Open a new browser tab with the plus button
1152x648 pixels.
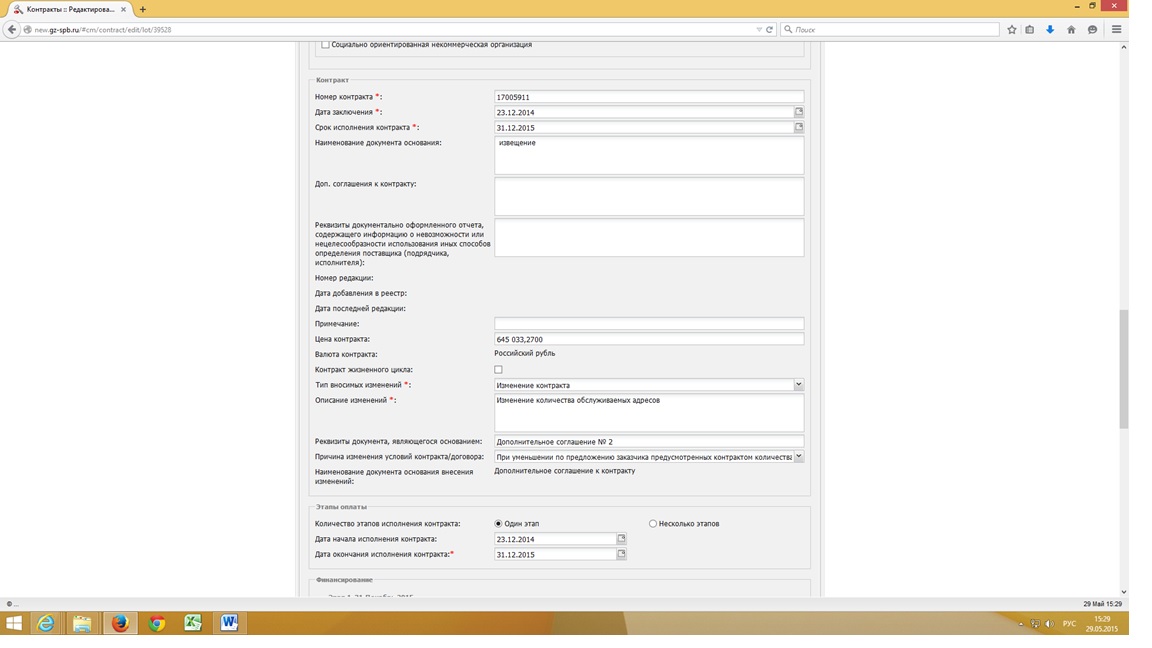(143, 10)
